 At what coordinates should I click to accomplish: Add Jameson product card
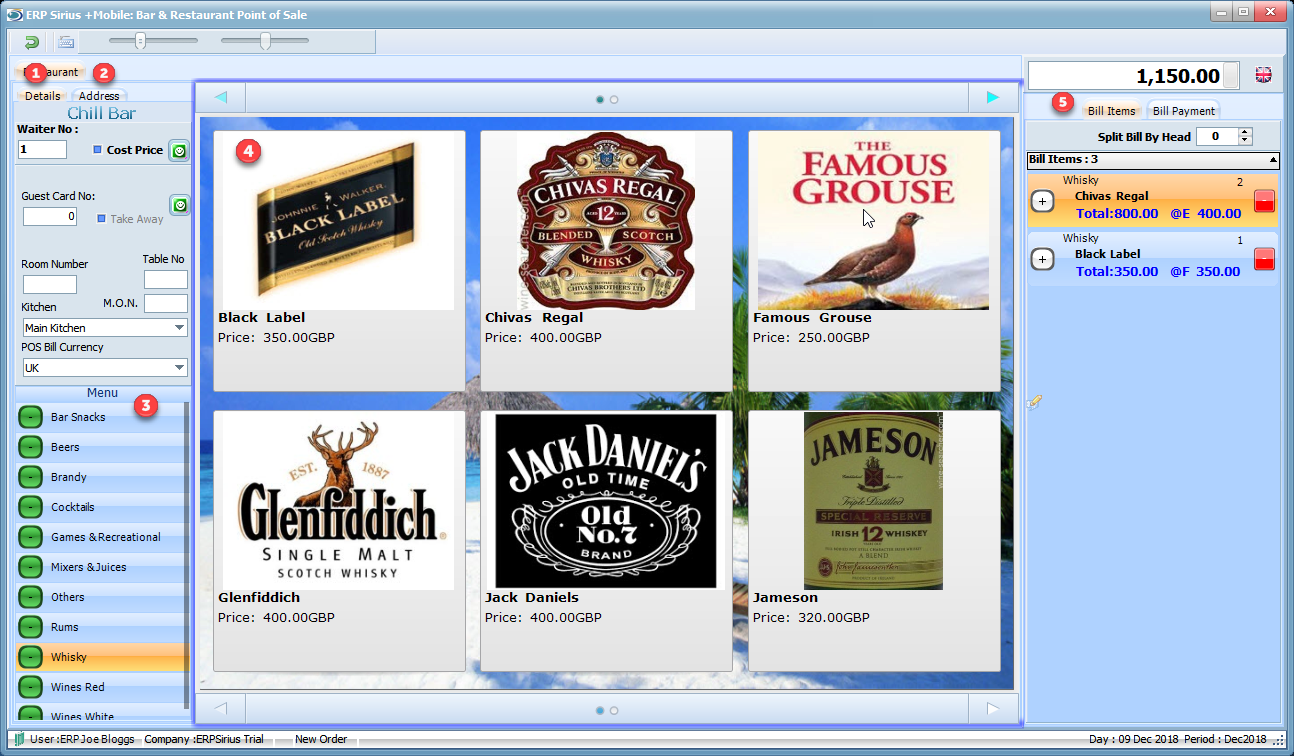pos(874,541)
